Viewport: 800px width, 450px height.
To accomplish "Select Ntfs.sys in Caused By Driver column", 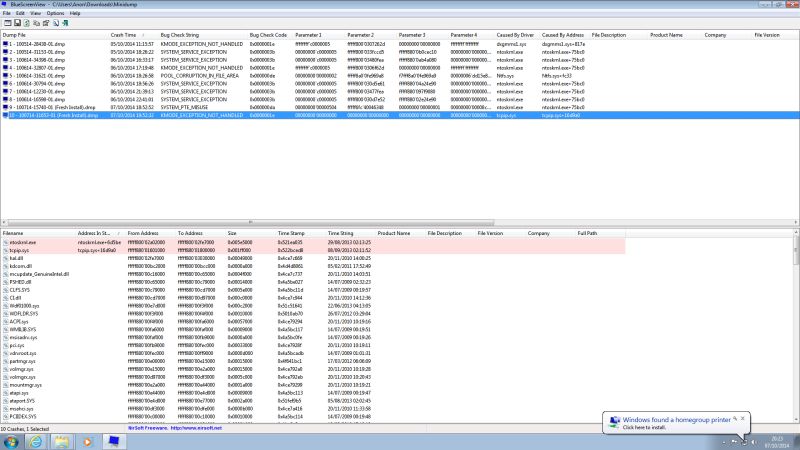I will pos(505,76).
